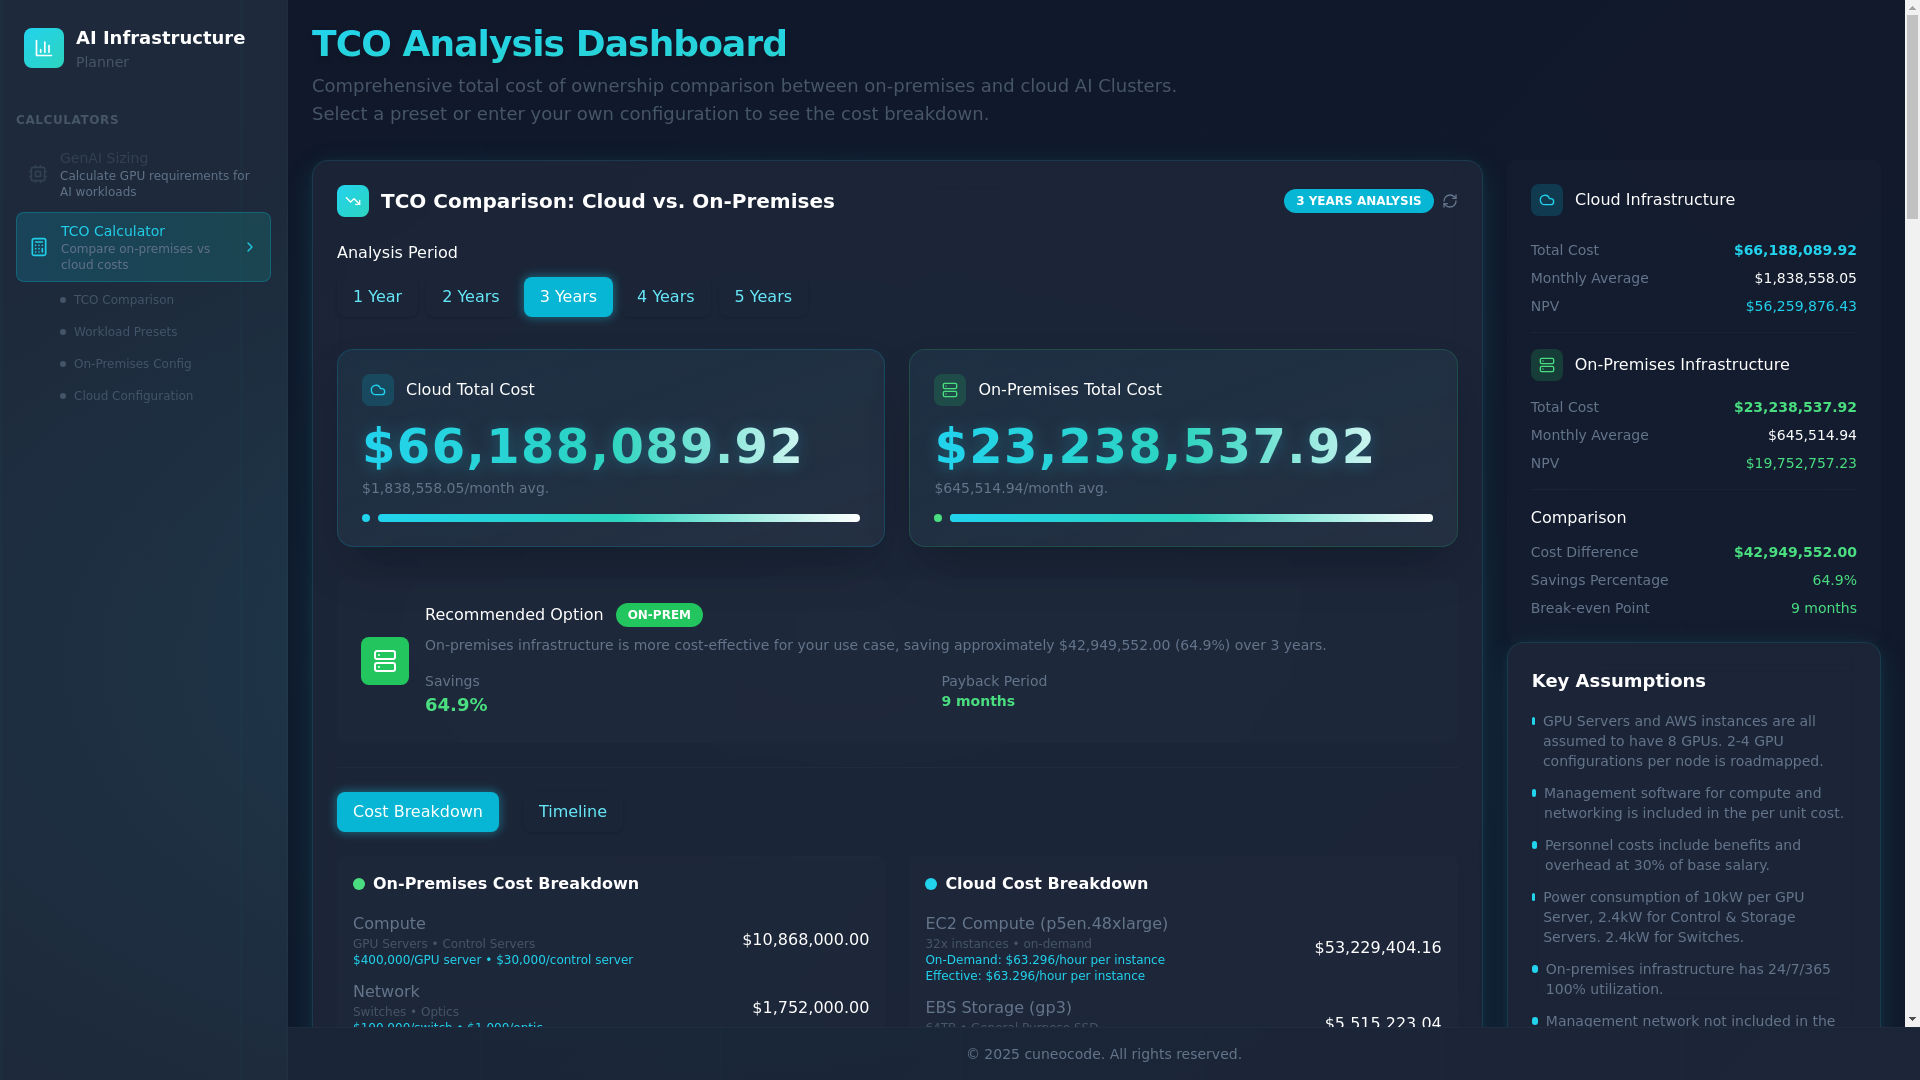Select the 3 Years analysis period
Viewport: 1920px width, 1080px height.
click(568, 297)
